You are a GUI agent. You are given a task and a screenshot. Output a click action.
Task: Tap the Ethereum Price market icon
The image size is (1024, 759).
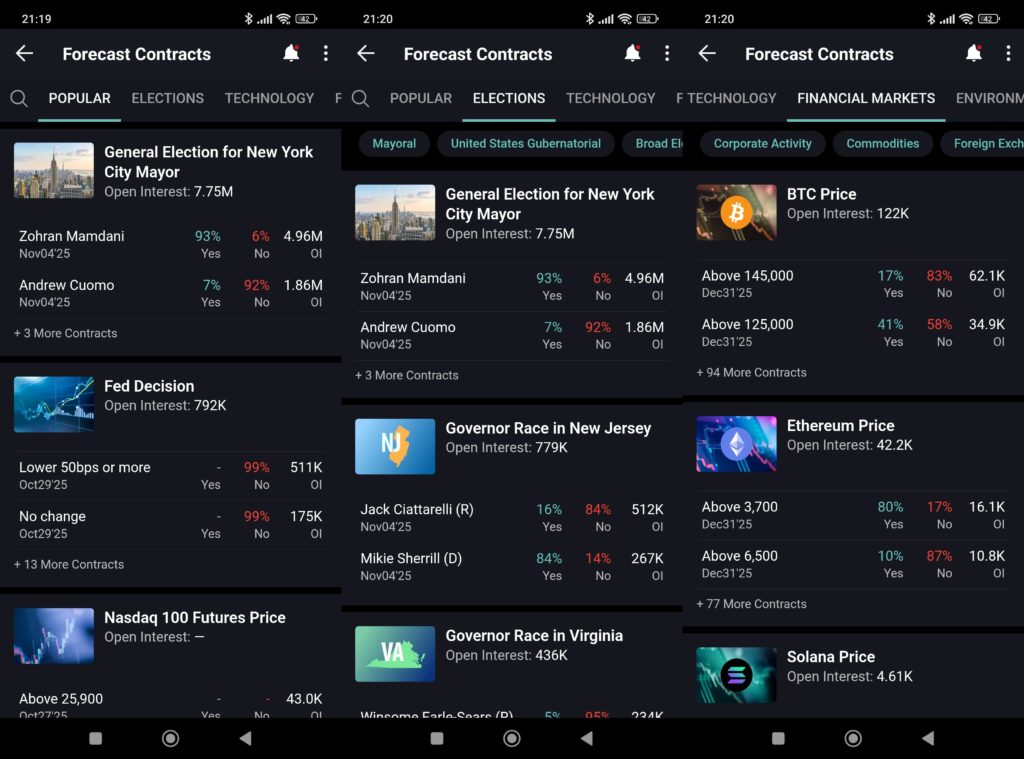tap(737, 443)
